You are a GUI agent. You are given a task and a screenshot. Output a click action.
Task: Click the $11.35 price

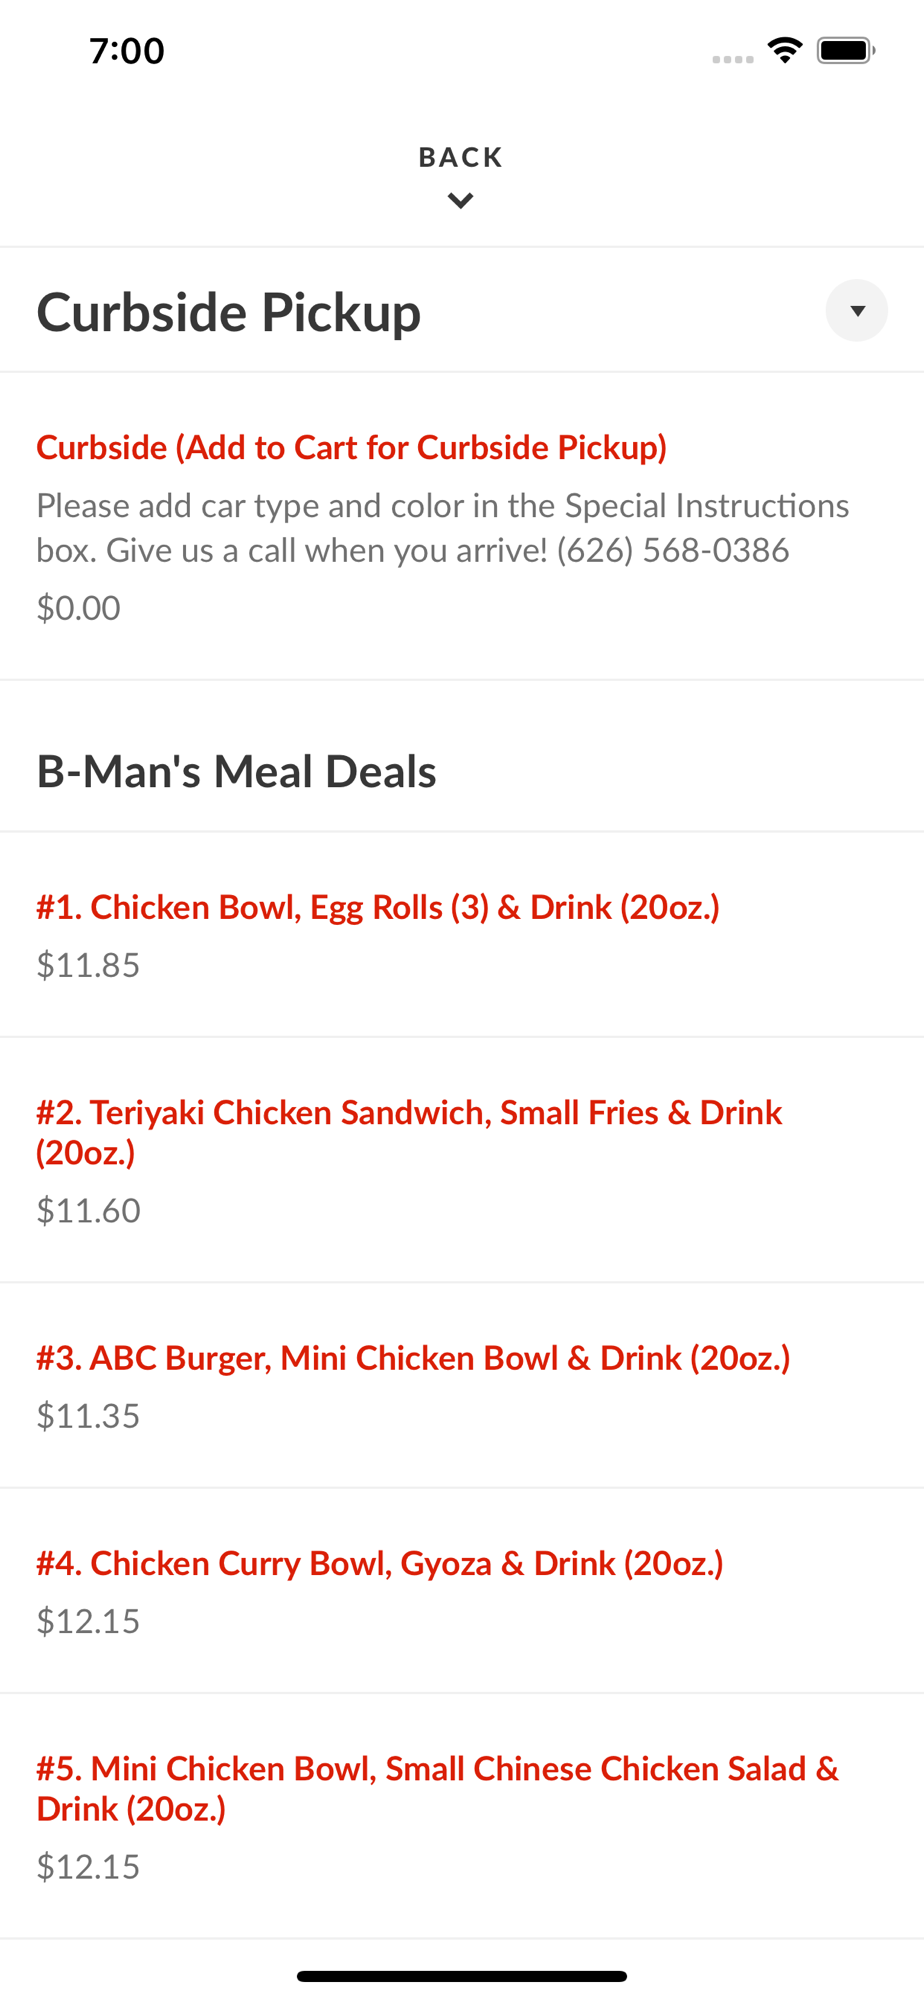88,1416
